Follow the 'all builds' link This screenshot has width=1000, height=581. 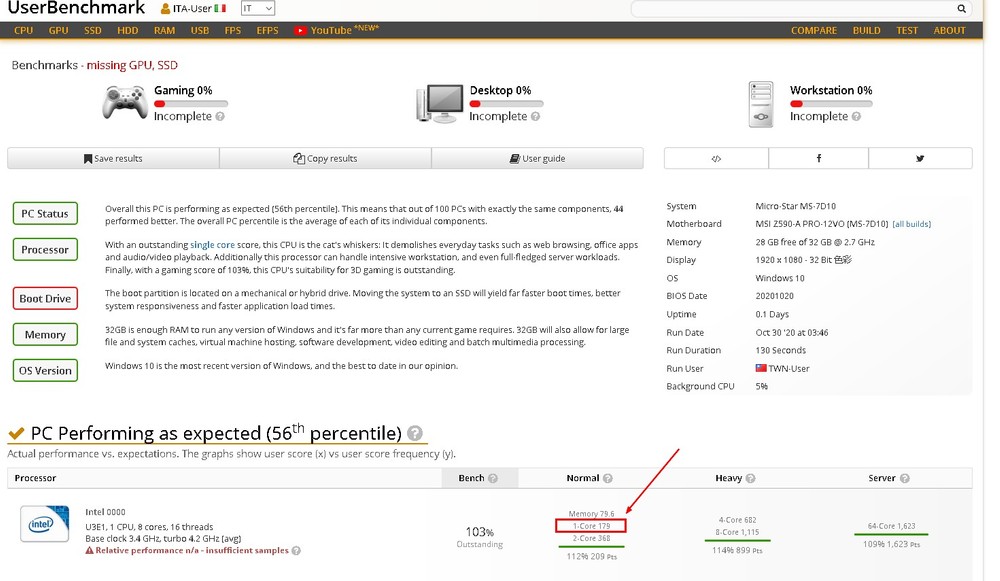click(x=912, y=224)
